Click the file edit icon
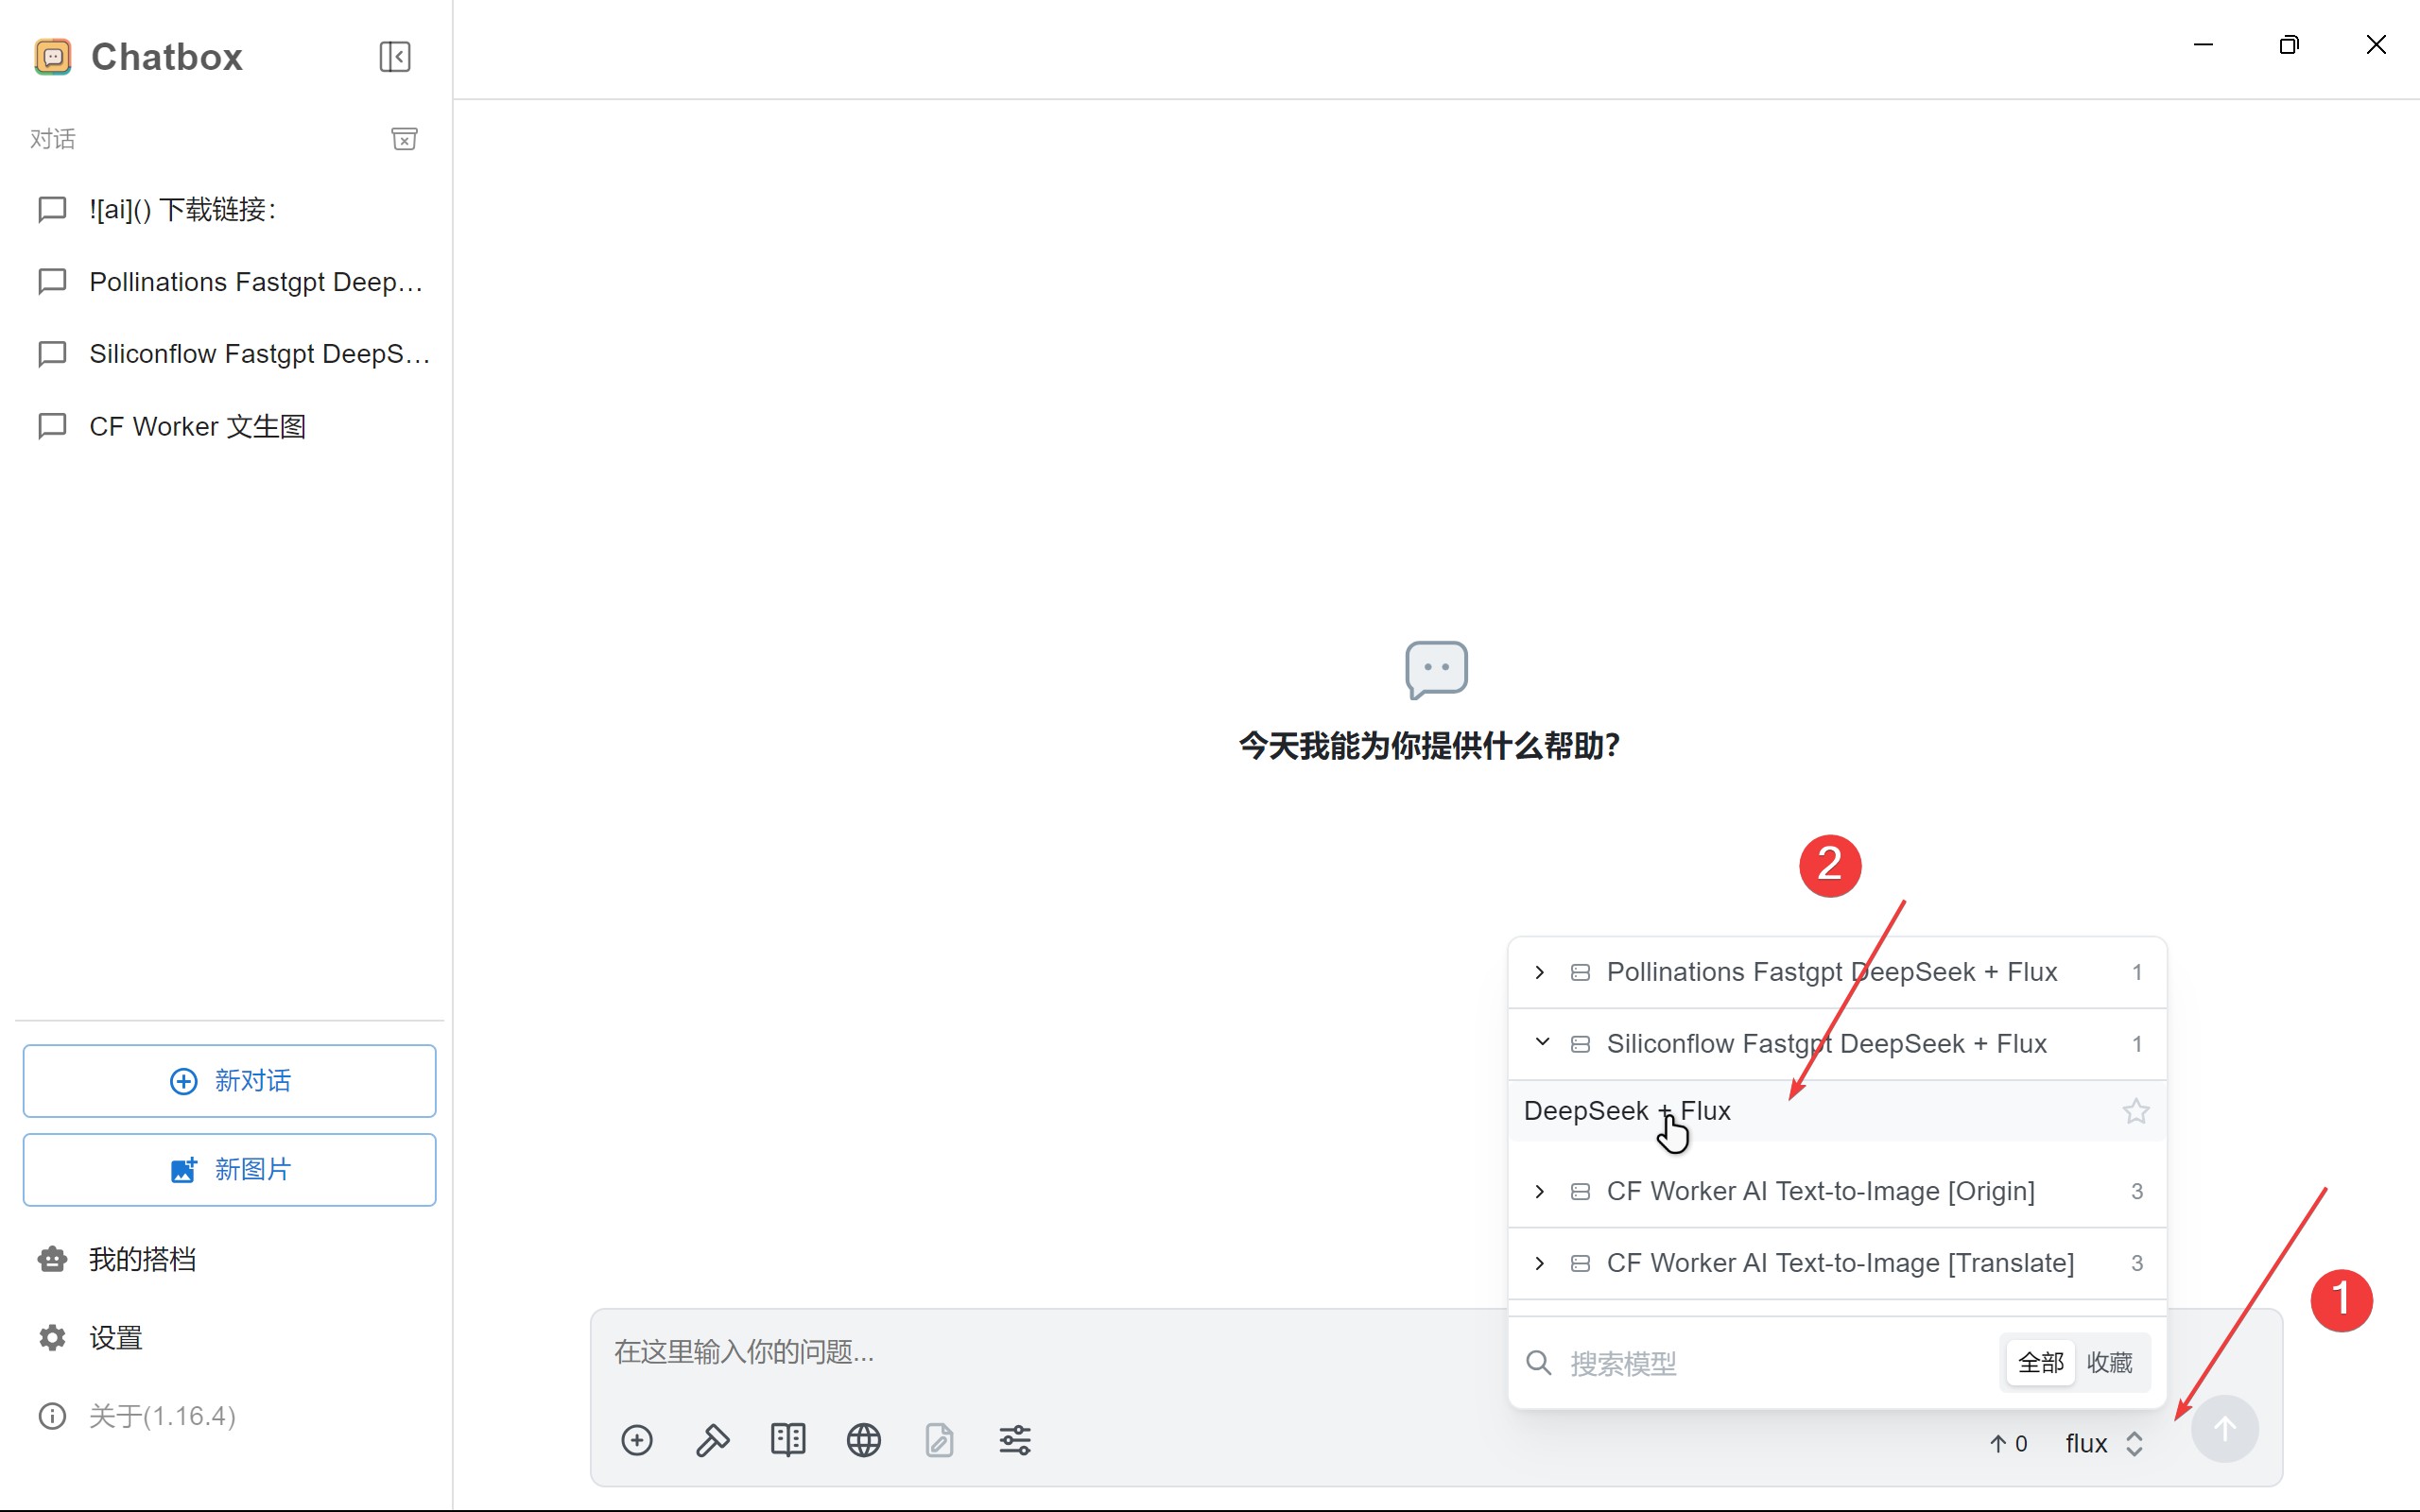2420x1512 pixels. pos(939,1440)
